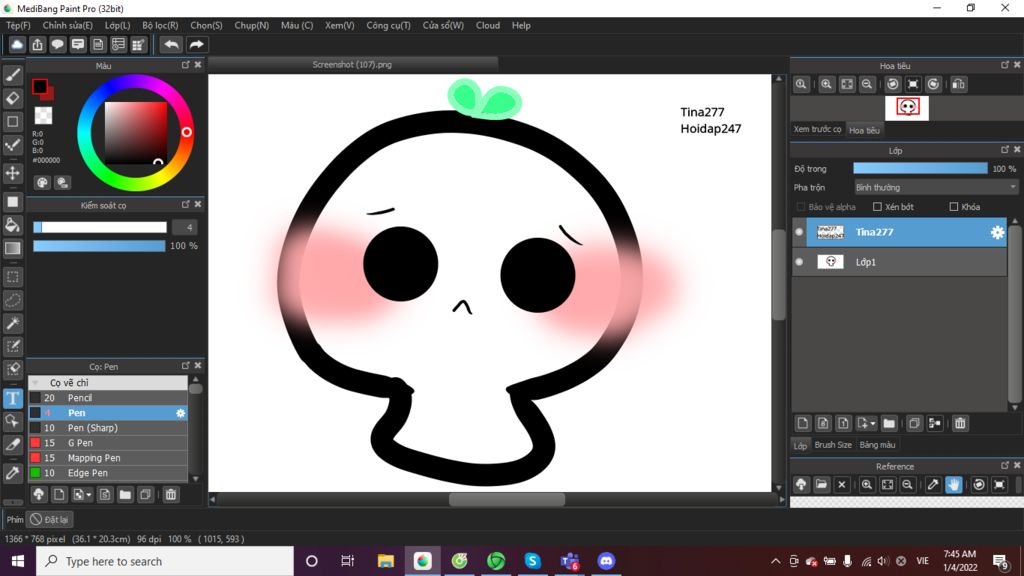
Task: Open the add-brush dropdown arrow
Action: click(88, 495)
